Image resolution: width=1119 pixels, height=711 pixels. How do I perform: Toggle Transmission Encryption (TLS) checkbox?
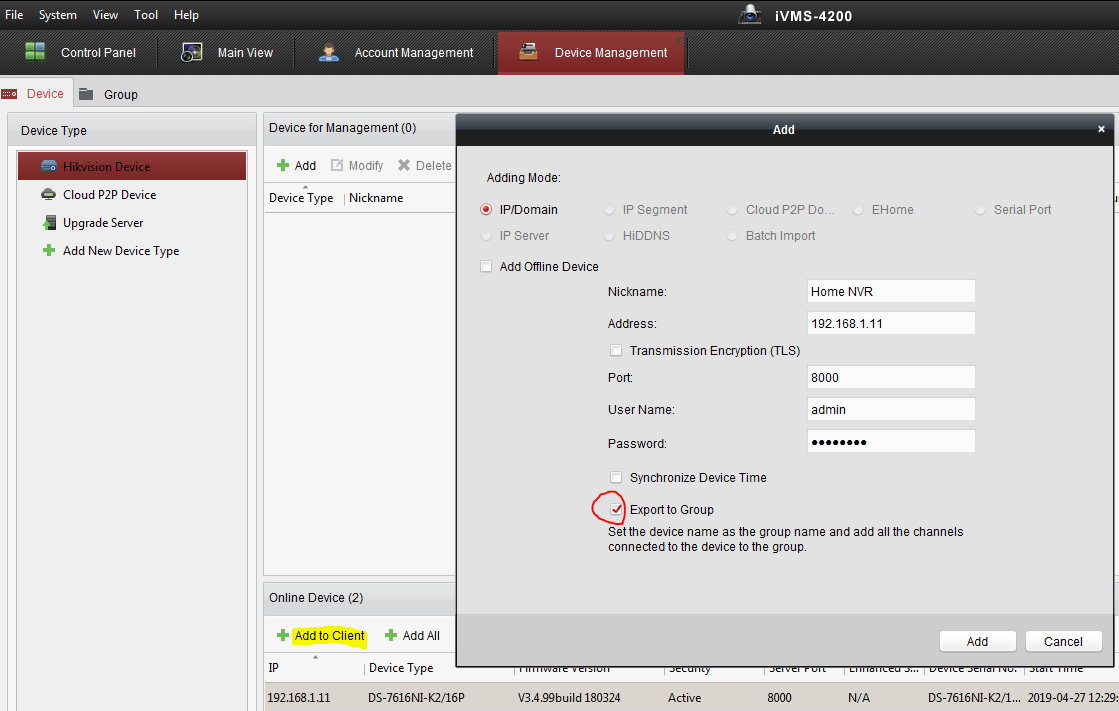[617, 351]
